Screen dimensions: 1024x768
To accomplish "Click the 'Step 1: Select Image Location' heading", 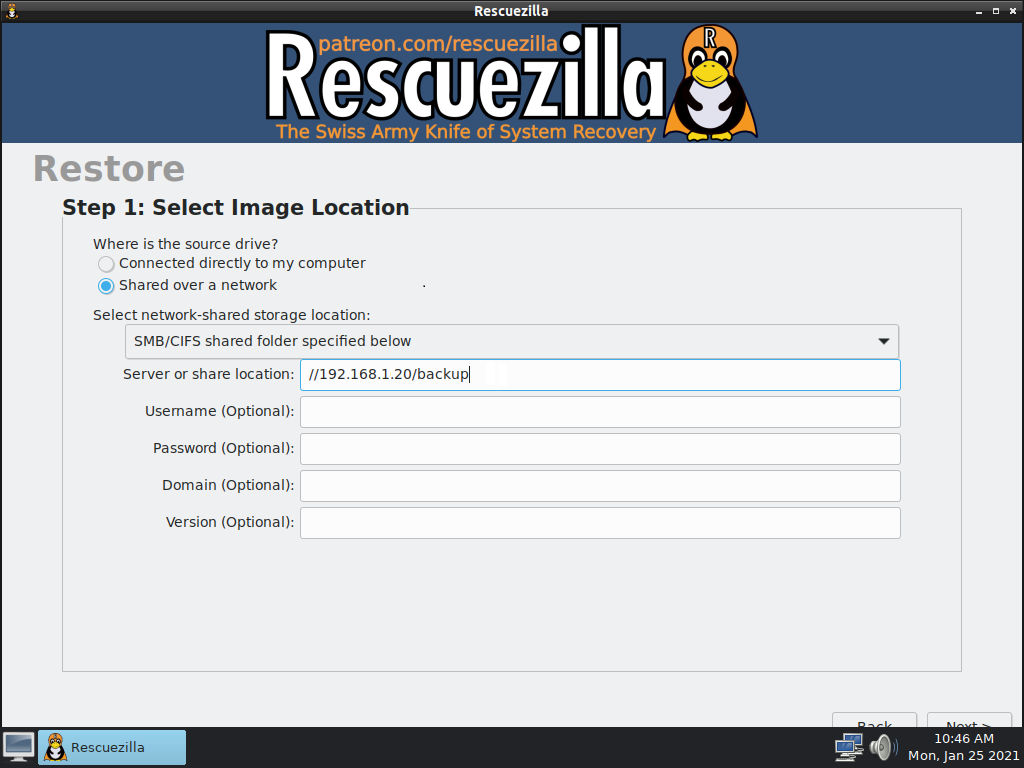I will pos(236,208).
